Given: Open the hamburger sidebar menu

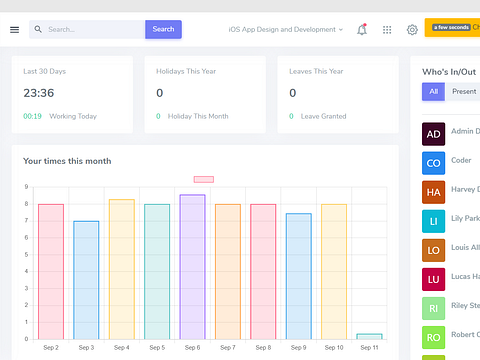Looking at the screenshot, I should coord(14,30).
